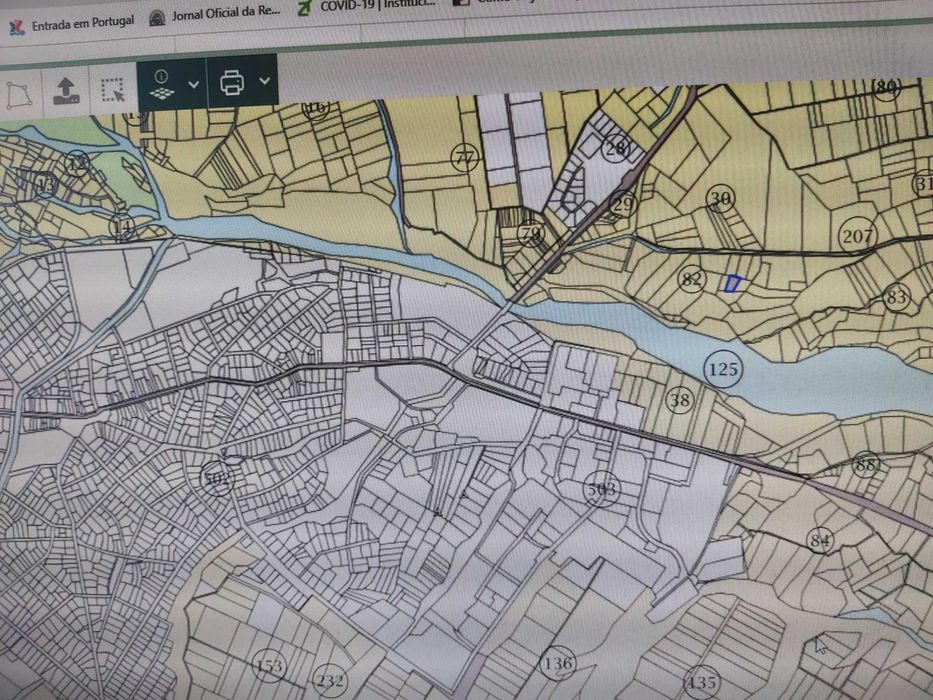Expand the identify tool dropdown arrow

tap(193, 85)
